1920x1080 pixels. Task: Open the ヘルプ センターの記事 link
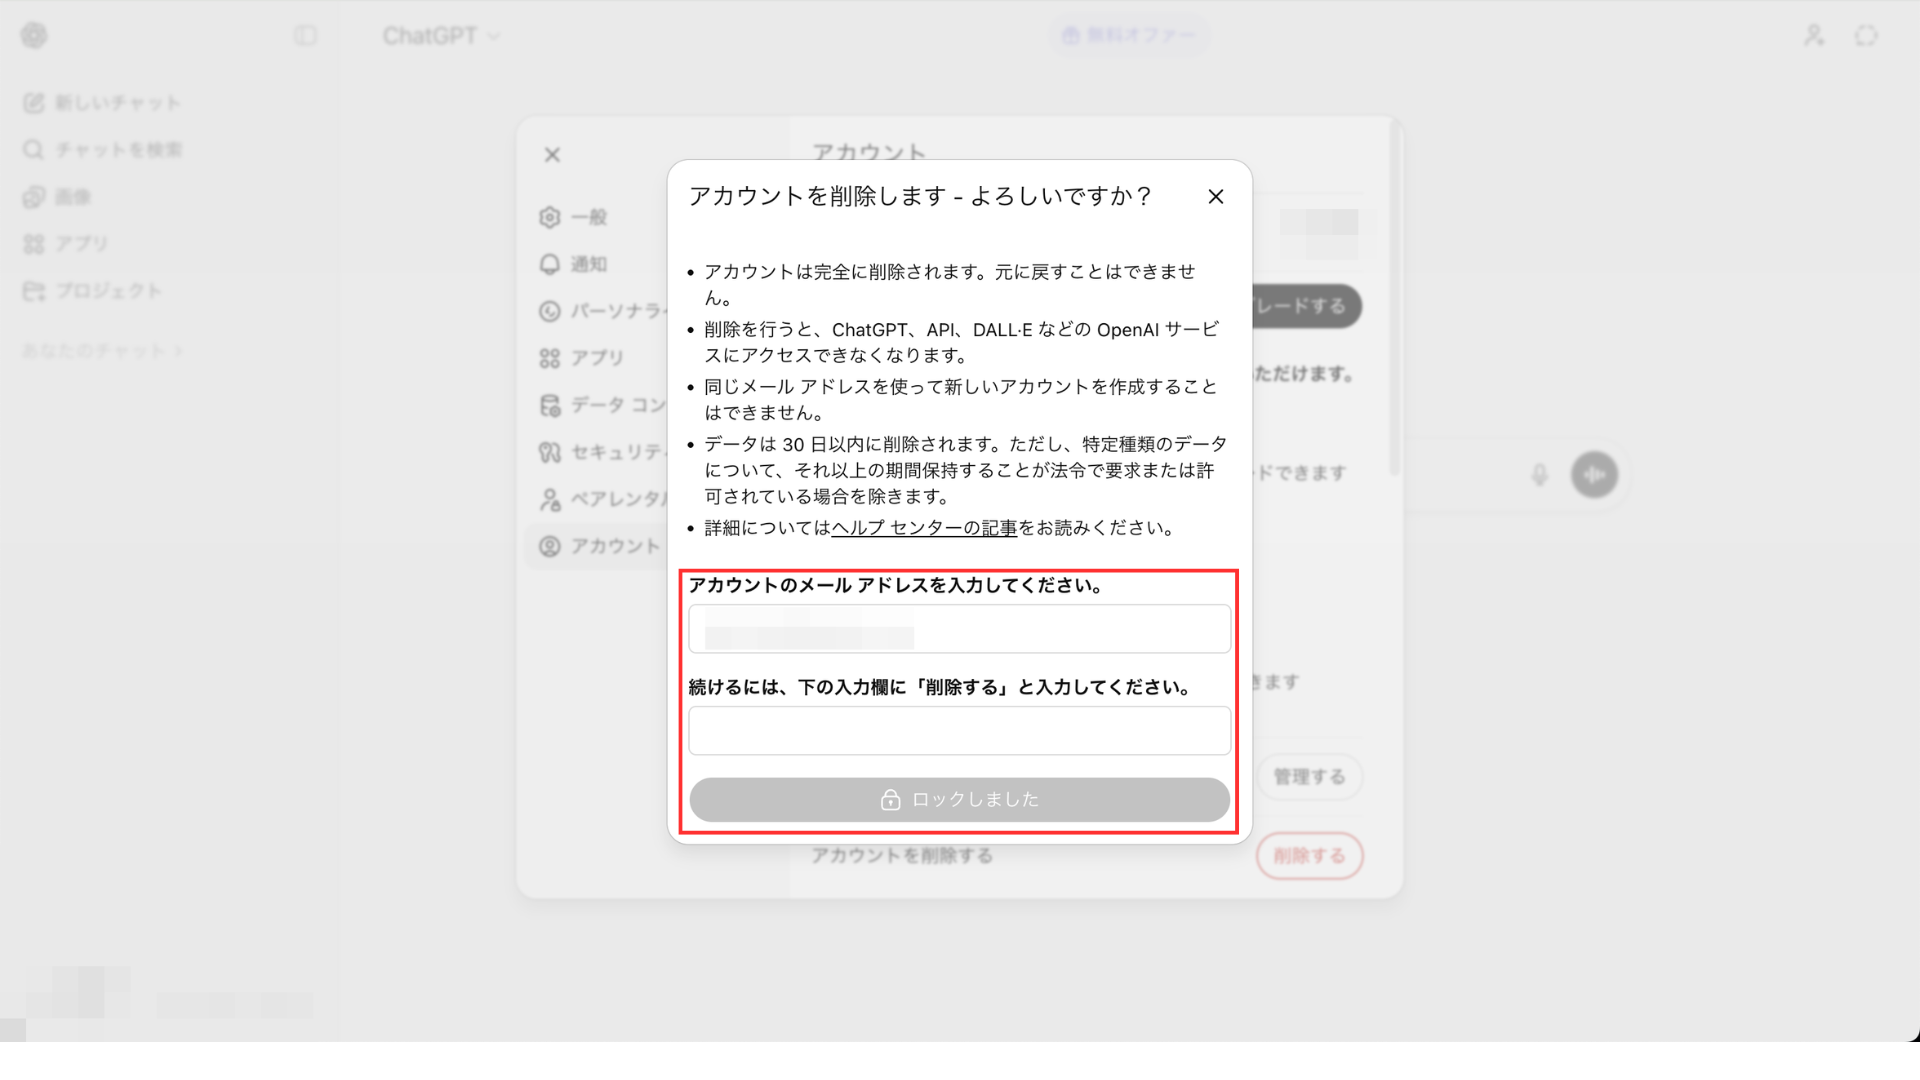click(923, 528)
